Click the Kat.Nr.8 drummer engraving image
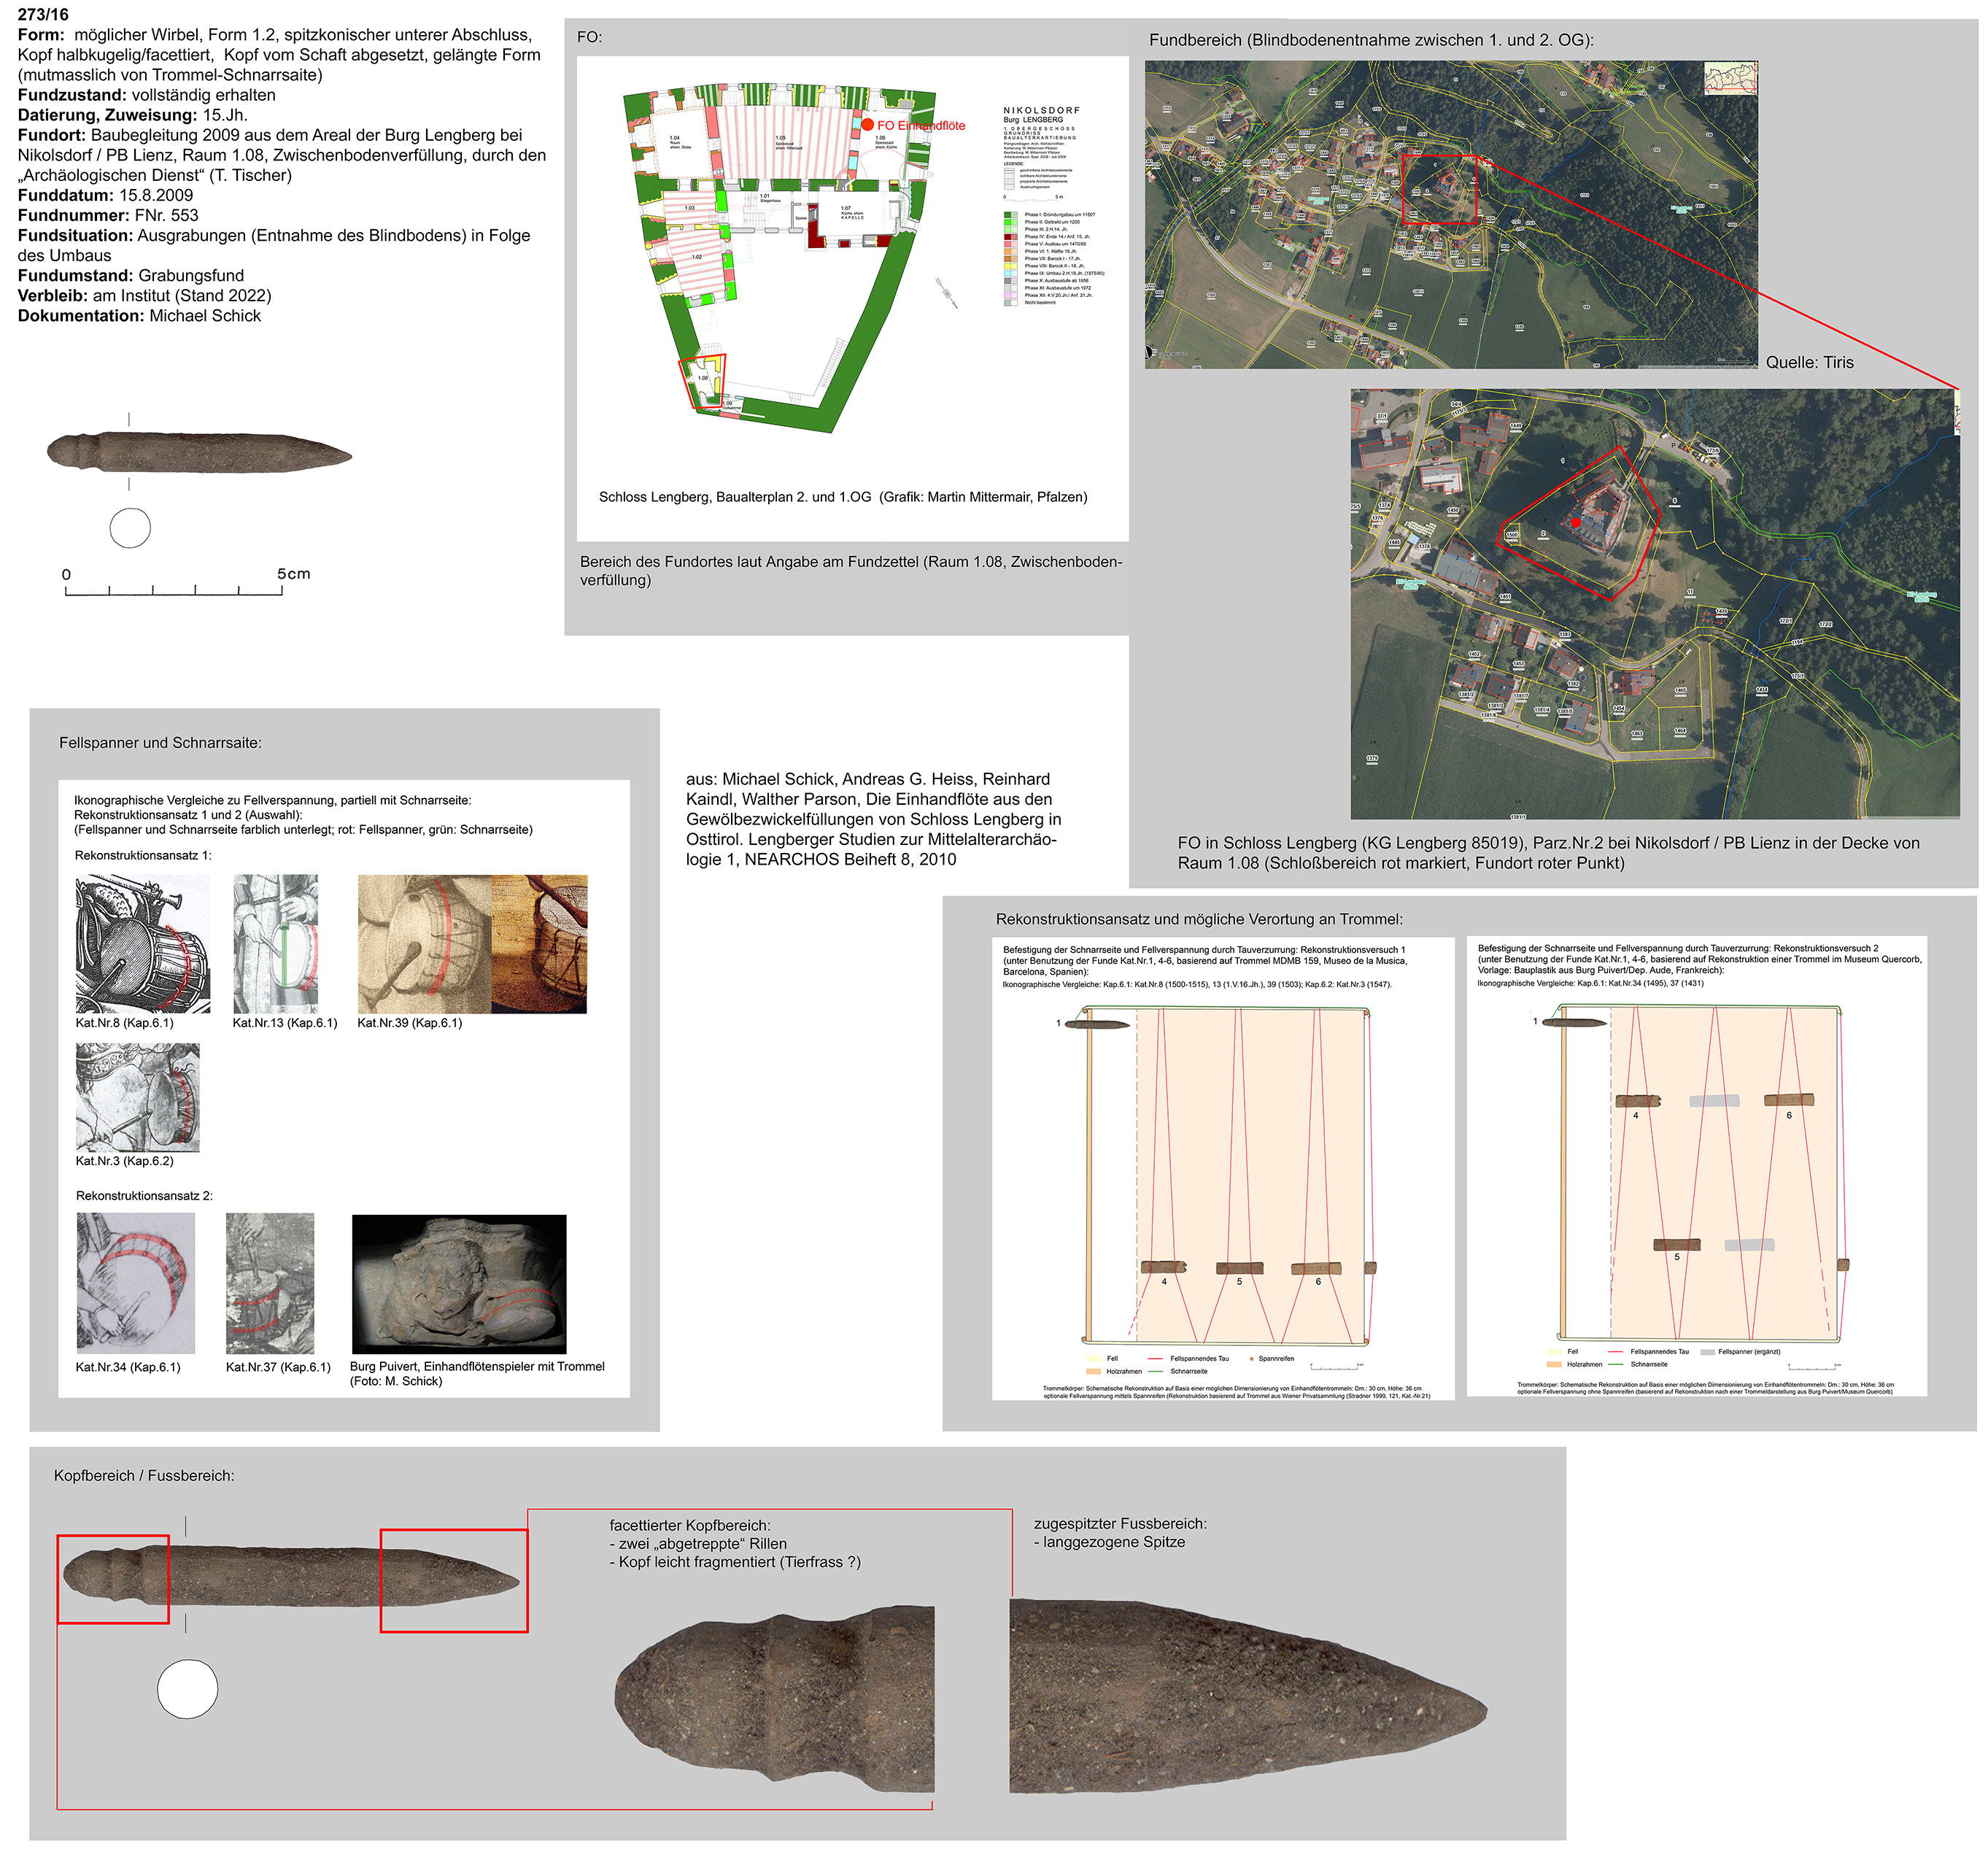This screenshot has width=1988, height=1854. pyautogui.click(x=143, y=943)
